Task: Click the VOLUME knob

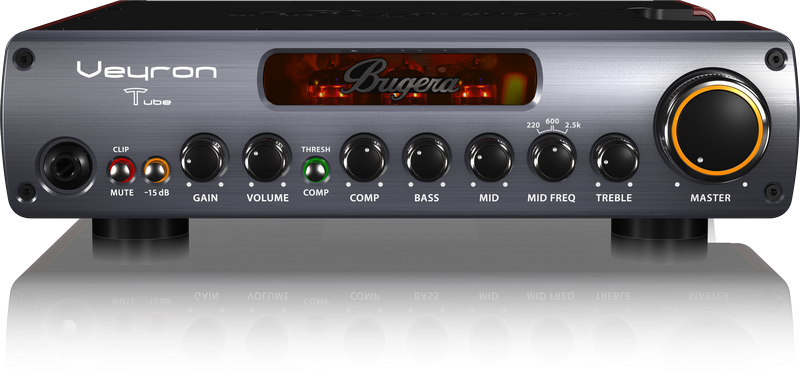Action: [x=267, y=158]
